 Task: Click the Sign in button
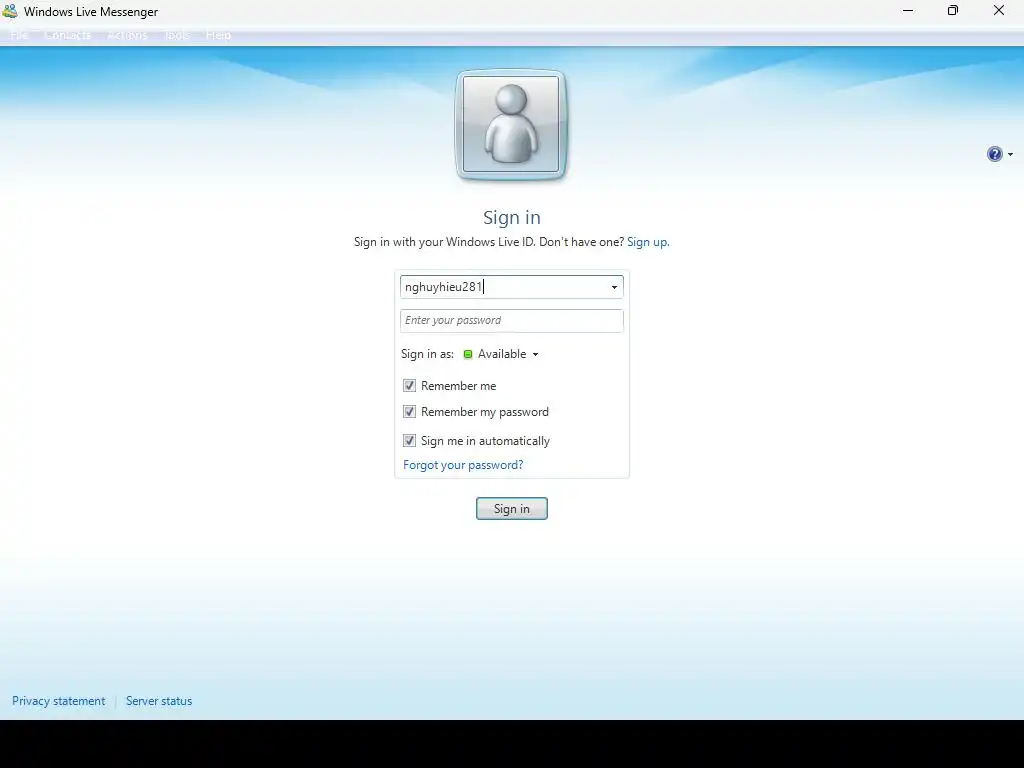512,509
